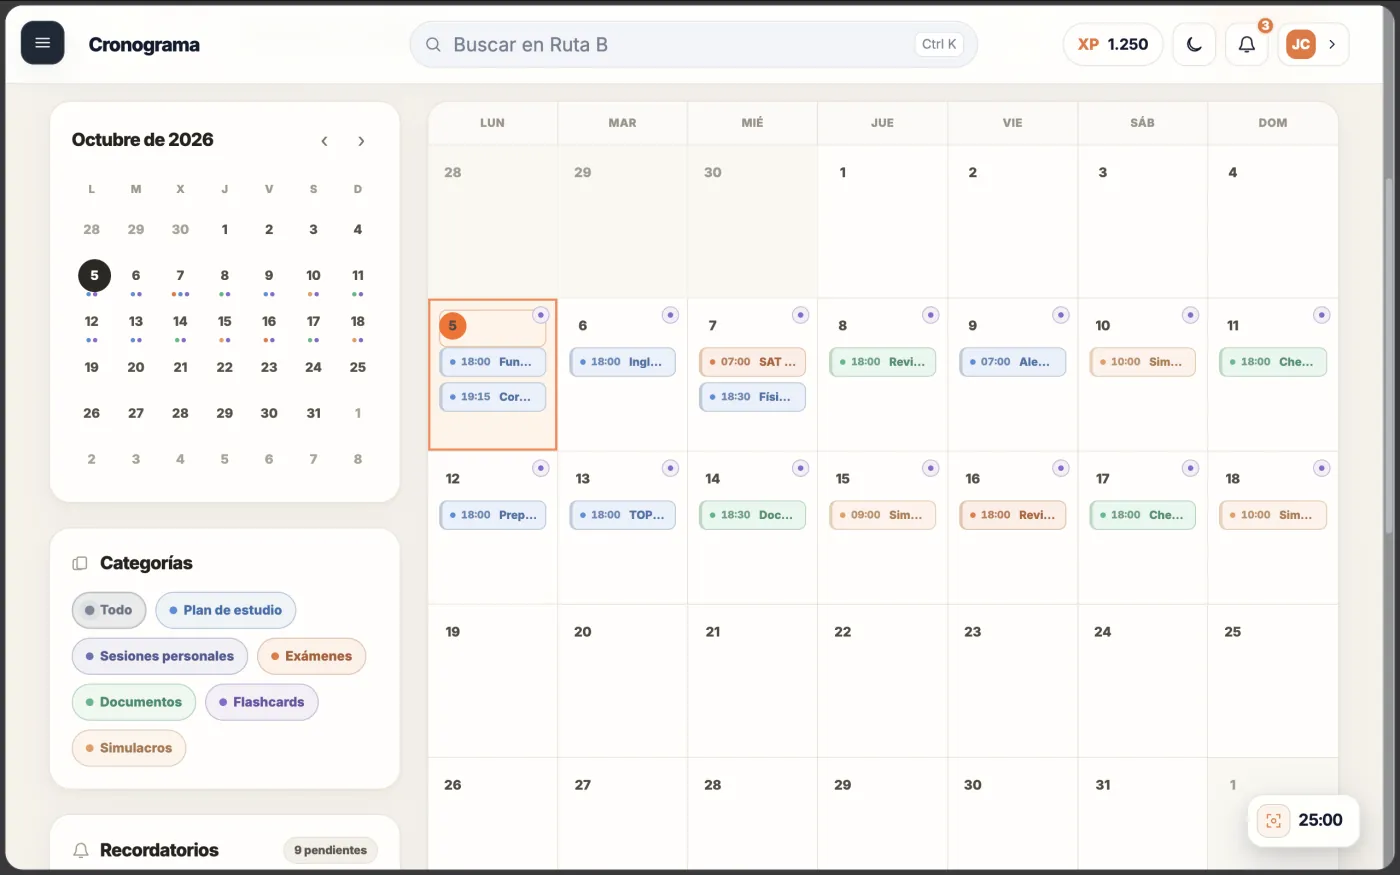Open the 07:00 SAT event on day 7
Image resolution: width=1400 pixels, height=875 pixels.
point(753,362)
